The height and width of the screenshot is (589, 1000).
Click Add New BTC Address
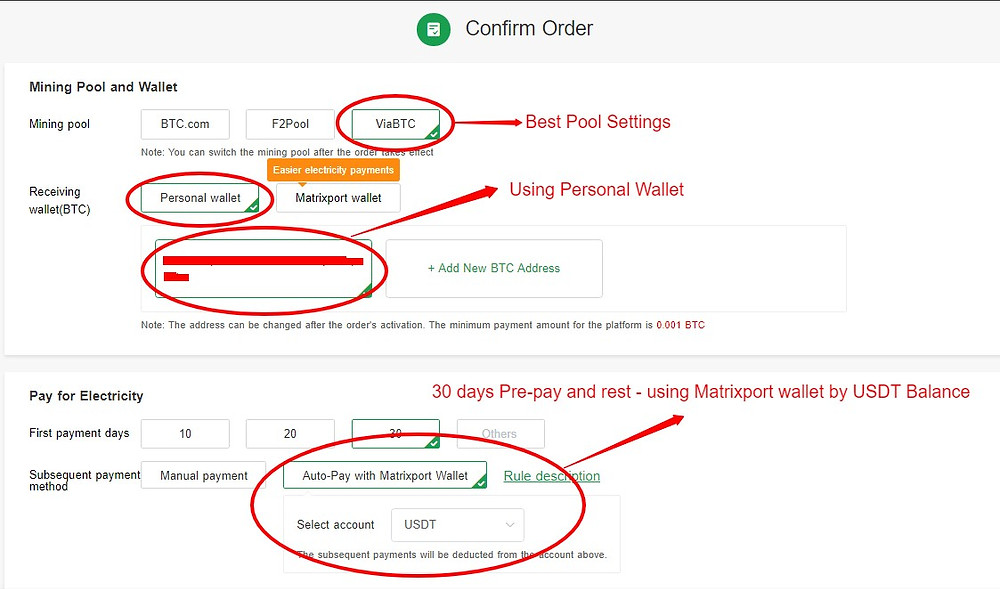coord(494,268)
